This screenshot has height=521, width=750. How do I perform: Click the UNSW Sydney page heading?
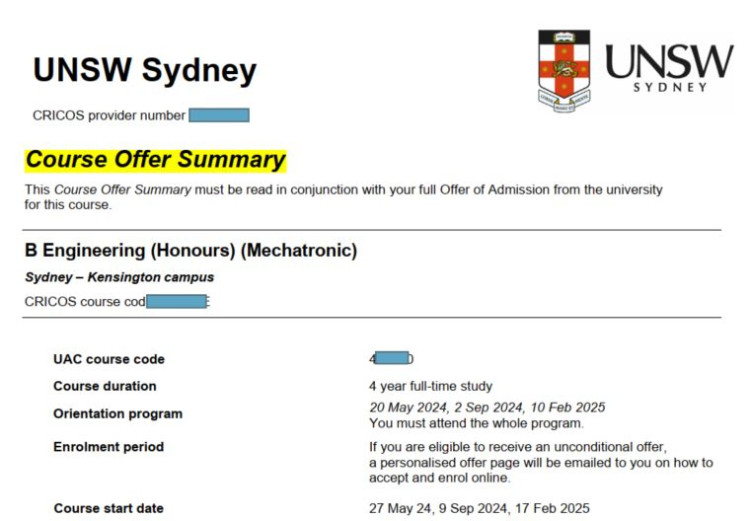coord(145,70)
